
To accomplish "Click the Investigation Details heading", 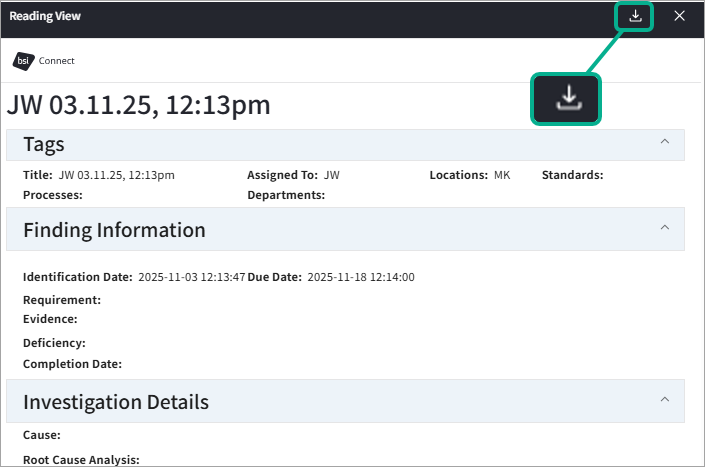I will pos(116,402).
